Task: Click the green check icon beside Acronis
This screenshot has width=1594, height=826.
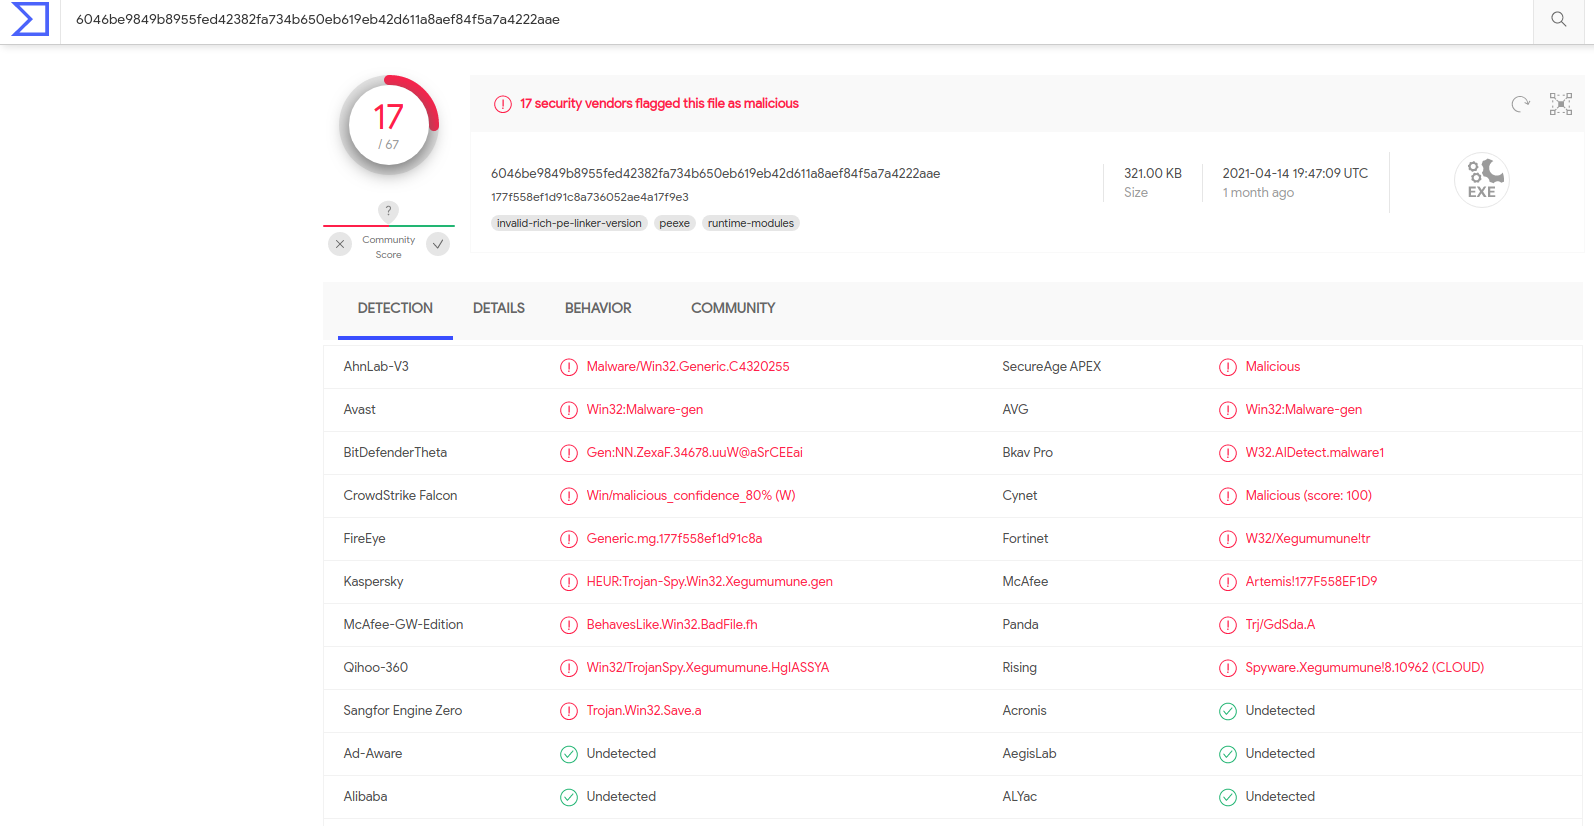Action: click(1228, 711)
